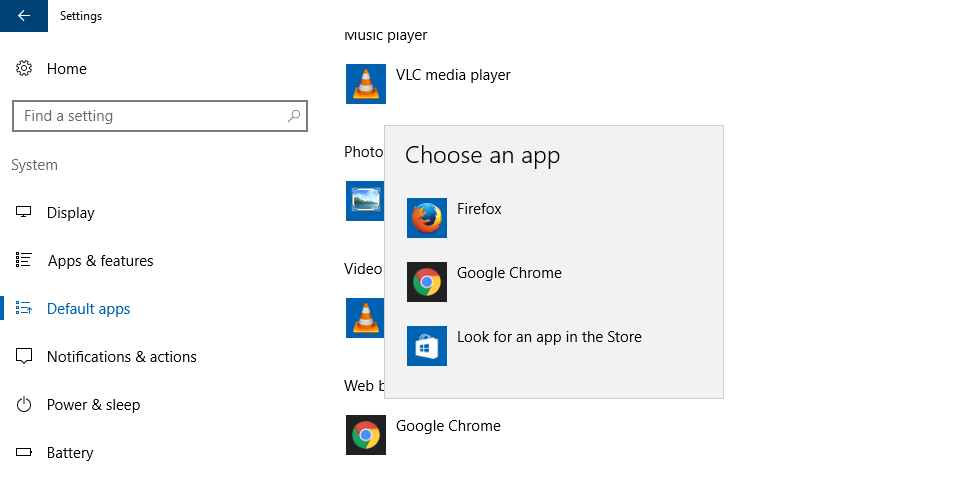The image size is (963, 481).
Task: Click the Default apps sidebar icon
Action: 24,308
